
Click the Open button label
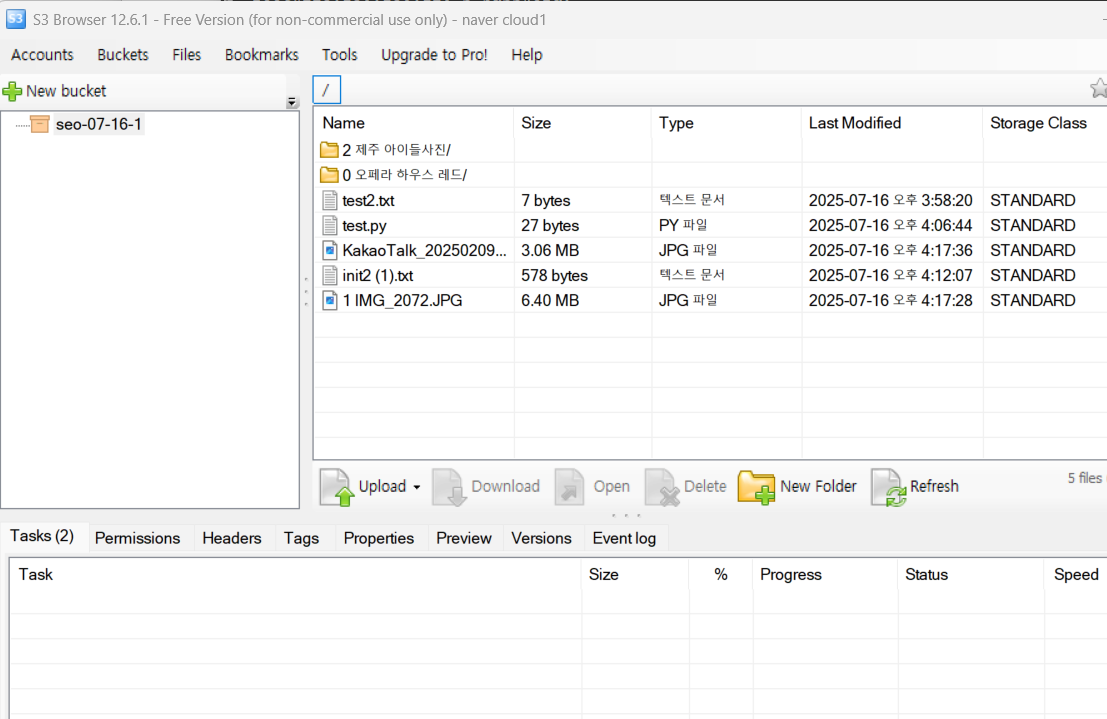pyautogui.click(x=611, y=487)
